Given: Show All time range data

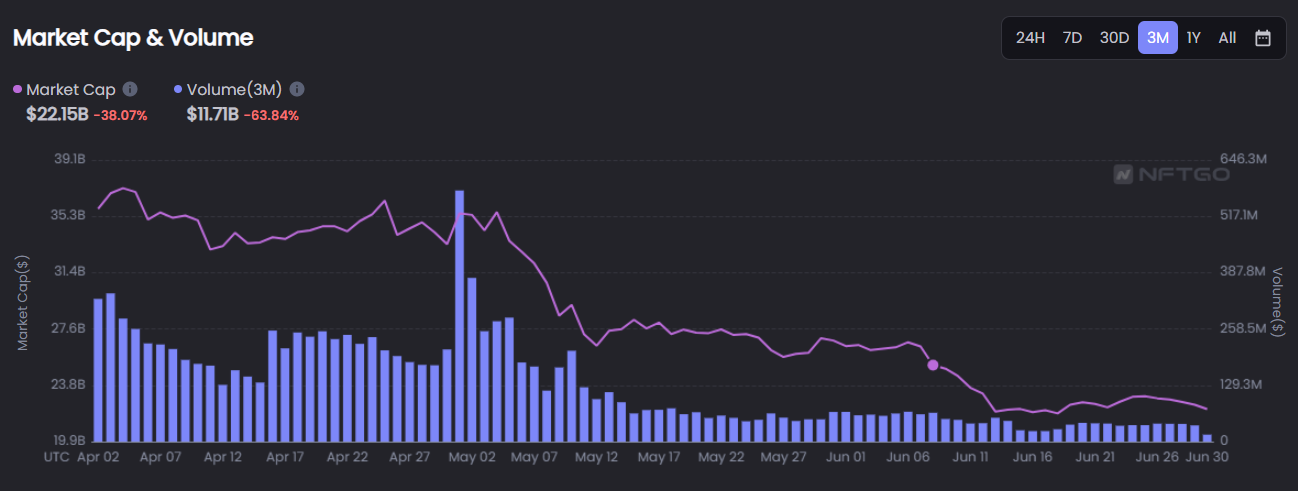Looking at the screenshot, I should (x=1227, y=38).
